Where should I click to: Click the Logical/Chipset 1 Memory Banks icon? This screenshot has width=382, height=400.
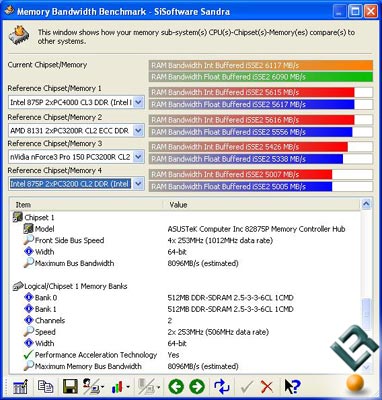[18, 286]
